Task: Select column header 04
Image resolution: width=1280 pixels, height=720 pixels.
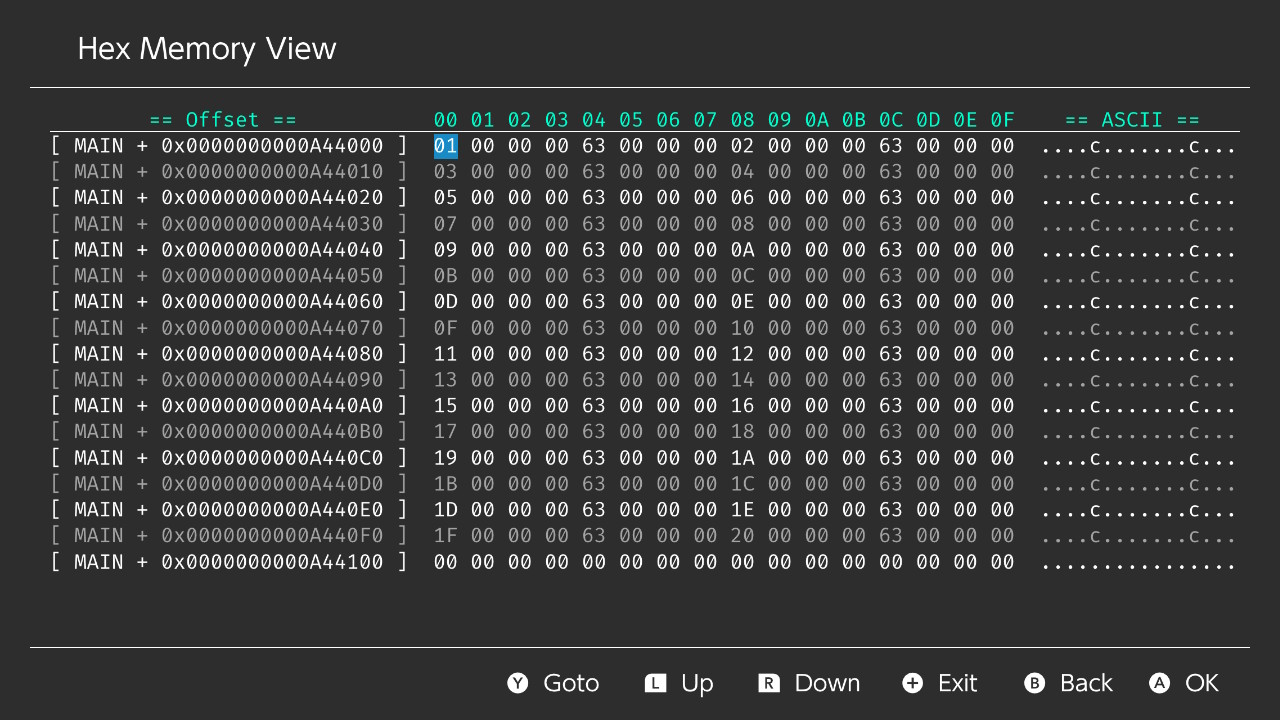Action: click(x=594, y=120)
